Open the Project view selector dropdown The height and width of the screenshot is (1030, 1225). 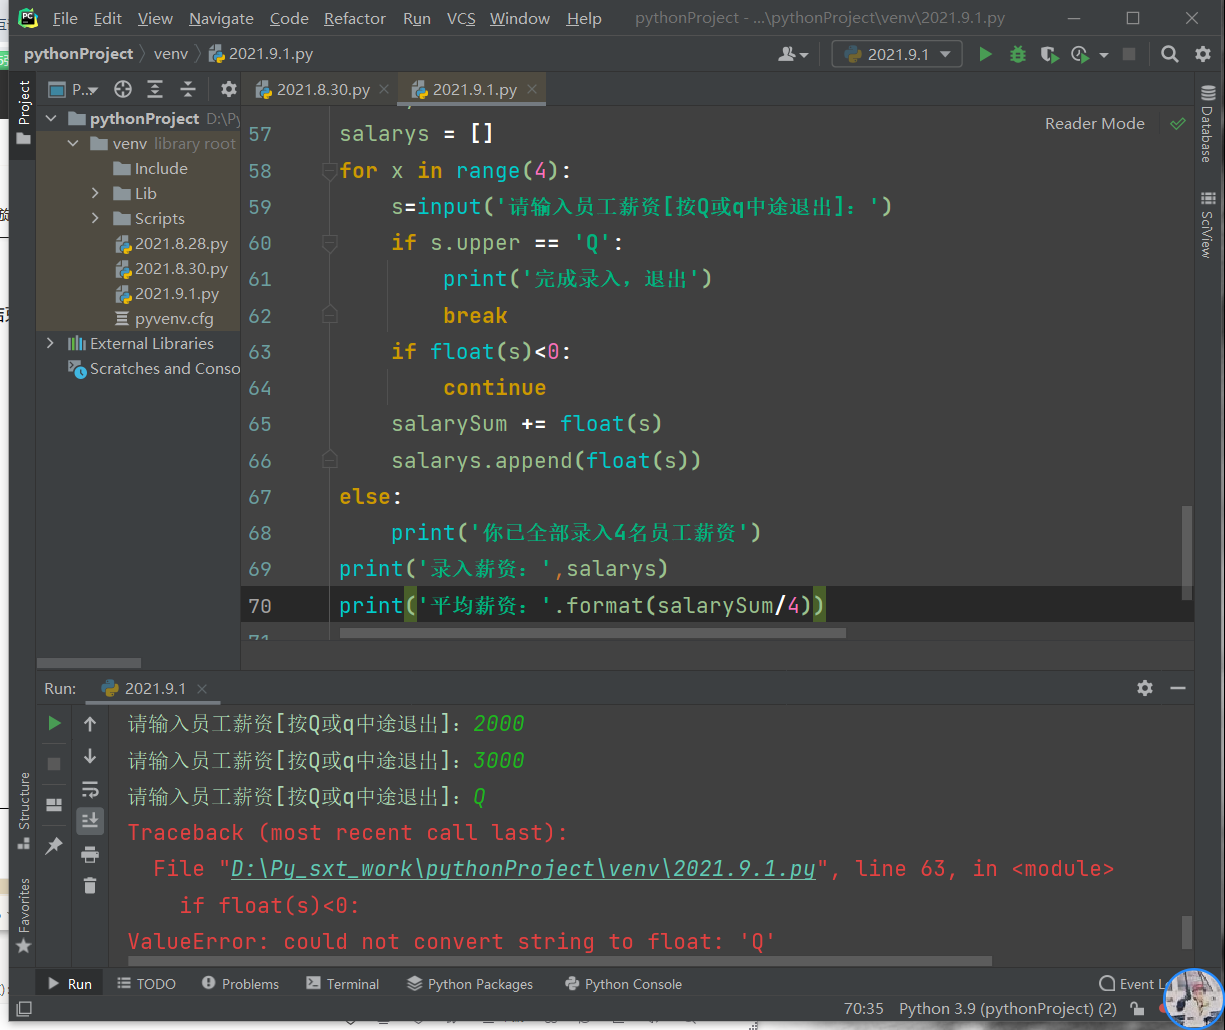pyautogui.click(x=73, y=89)
